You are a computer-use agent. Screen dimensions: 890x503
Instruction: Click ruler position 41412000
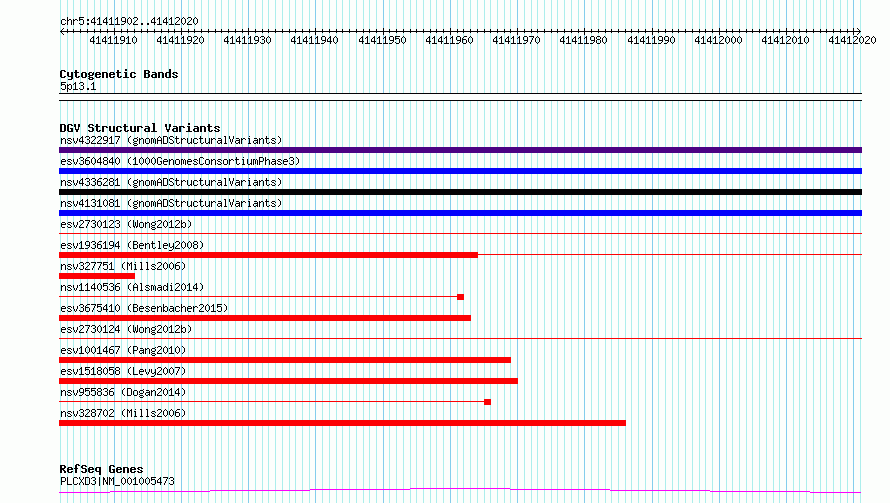pos(718,40)
